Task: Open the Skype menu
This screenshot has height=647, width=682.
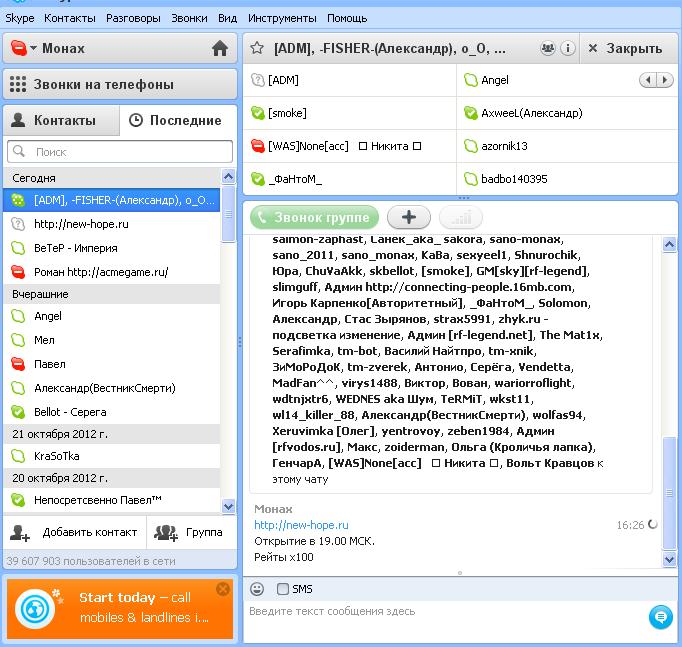Action: point(20,18)
